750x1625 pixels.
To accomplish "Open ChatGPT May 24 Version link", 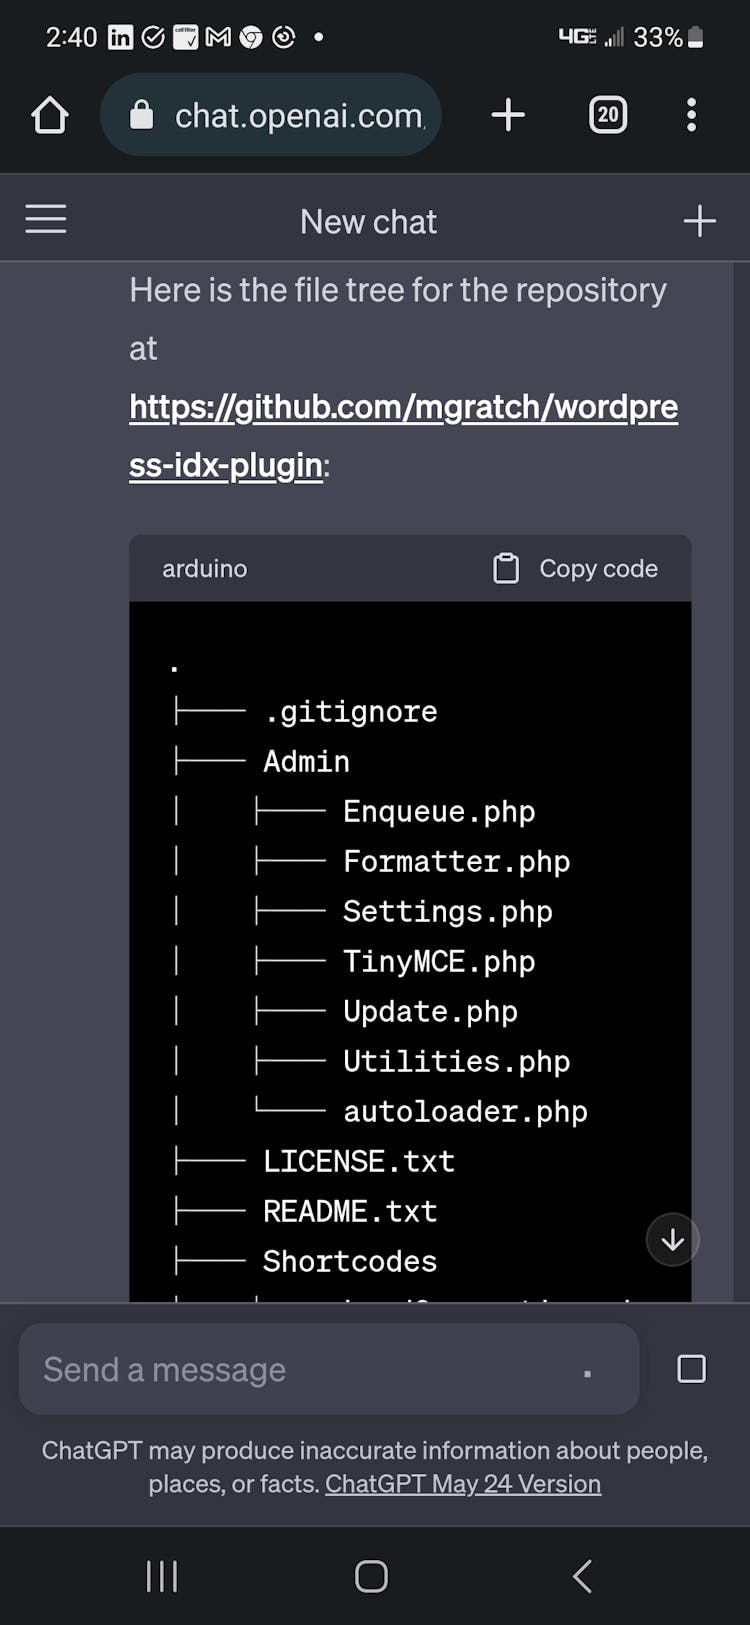I will (463, 1484).
